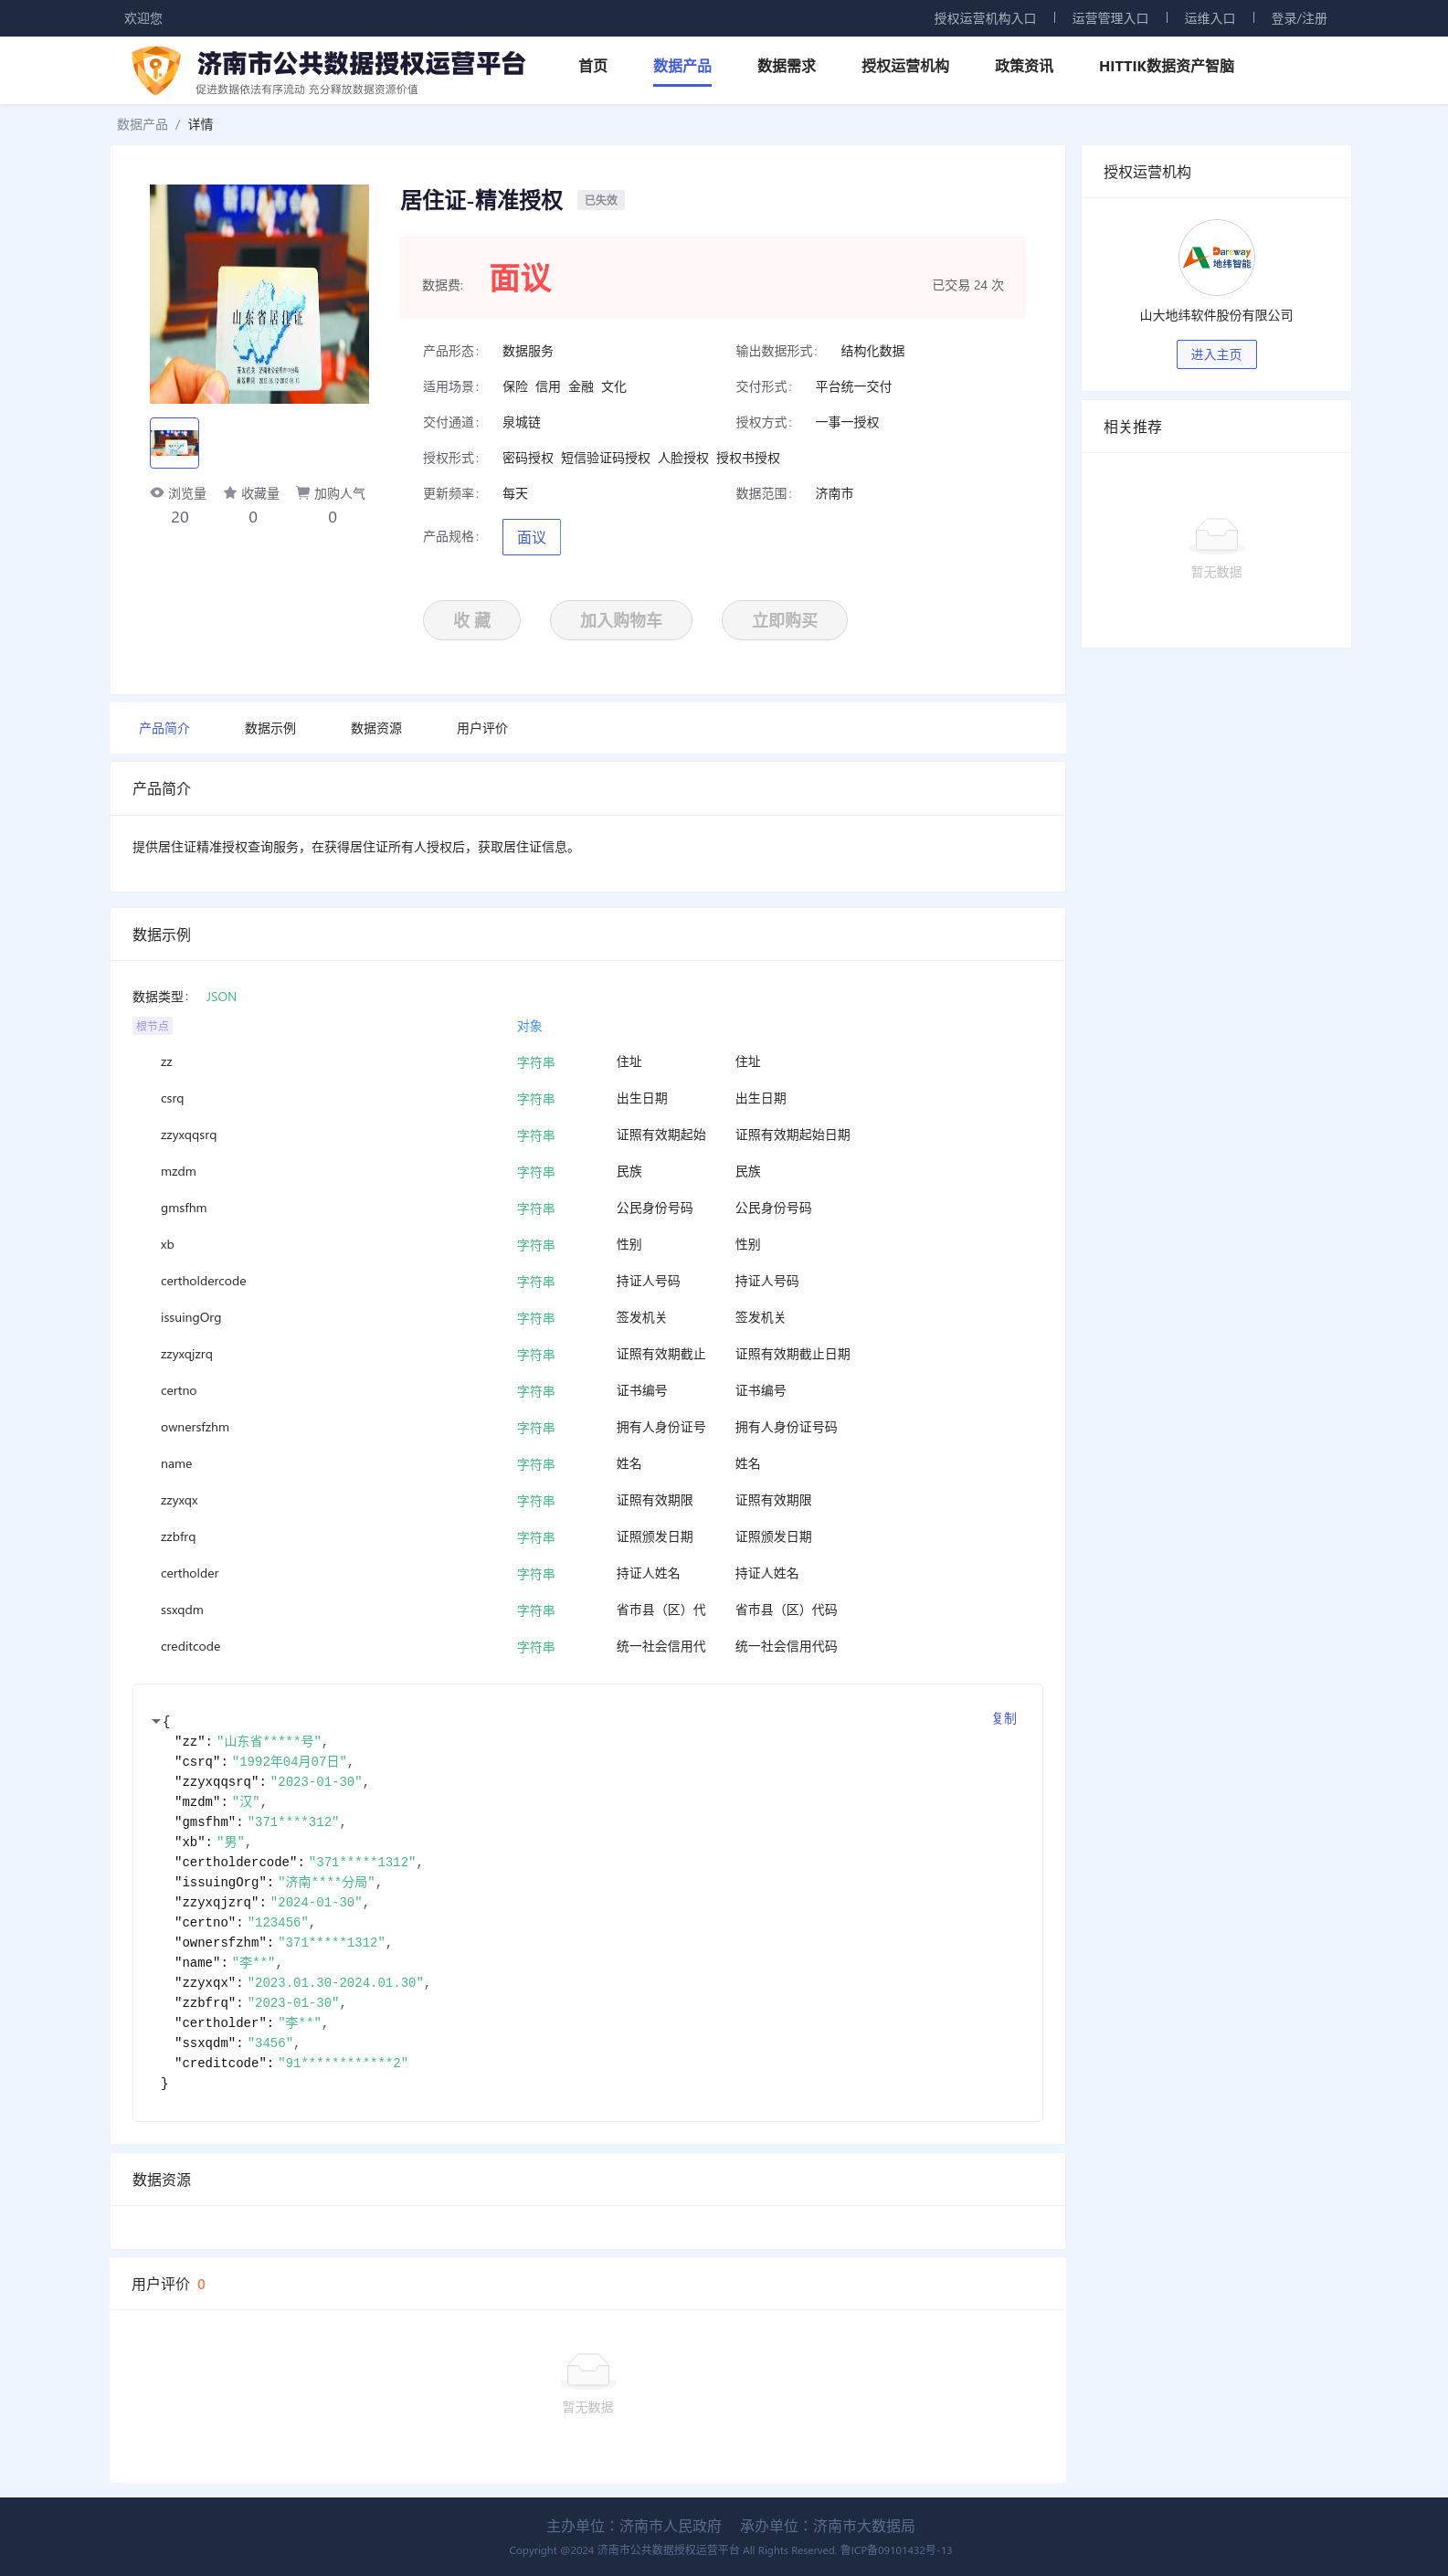Click the 收藏量 star icon
This screenshot has width=1448, height=2576.
[x=230, y=493]
